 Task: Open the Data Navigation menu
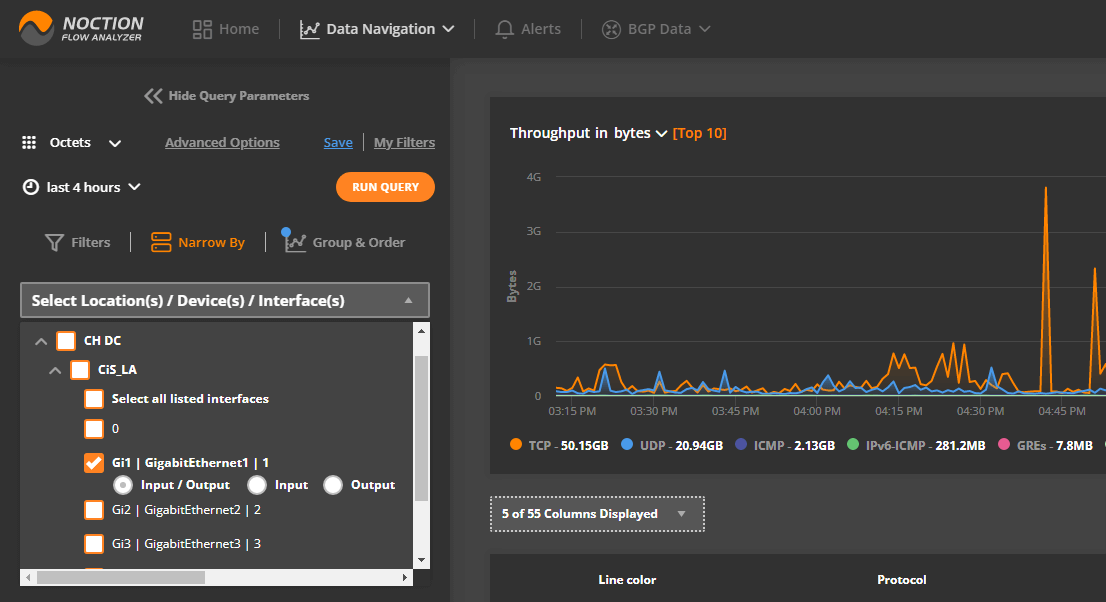377,29
